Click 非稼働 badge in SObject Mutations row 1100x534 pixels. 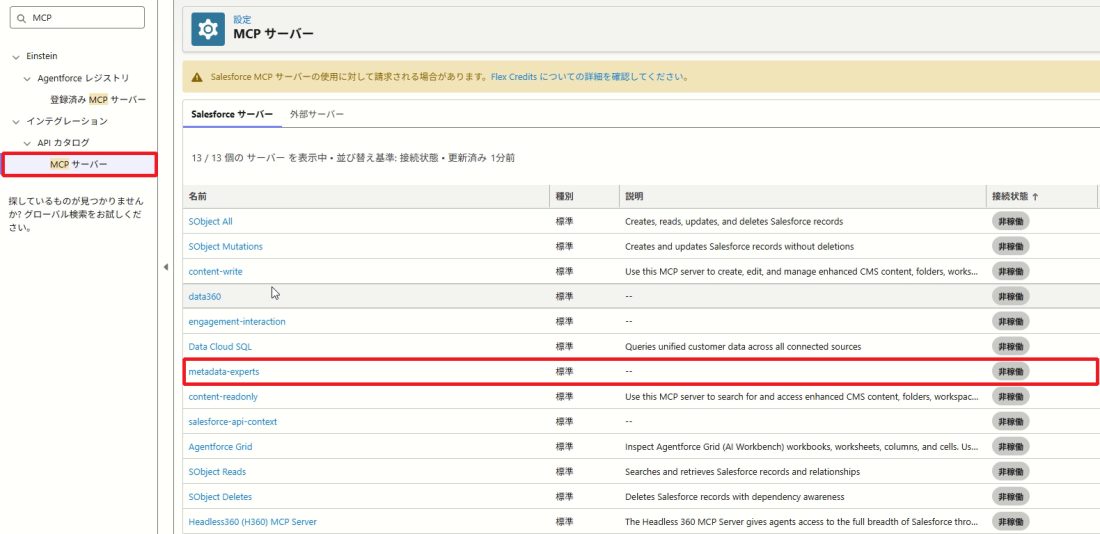click(x=1010, y=246)
